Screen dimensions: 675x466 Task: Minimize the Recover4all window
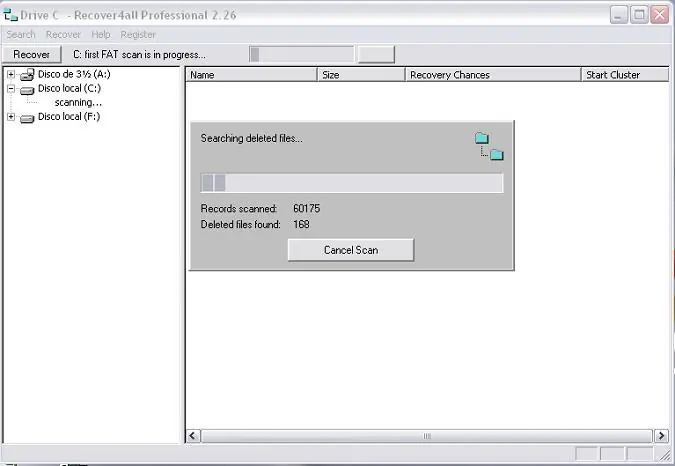(619, 15)
